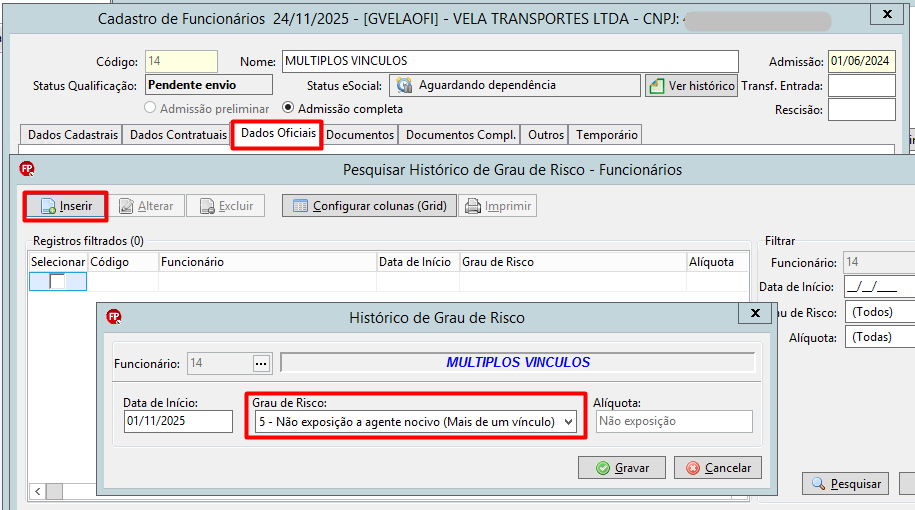
Task: Open Configurar colunas (Grid)
Action: [369, 206]
